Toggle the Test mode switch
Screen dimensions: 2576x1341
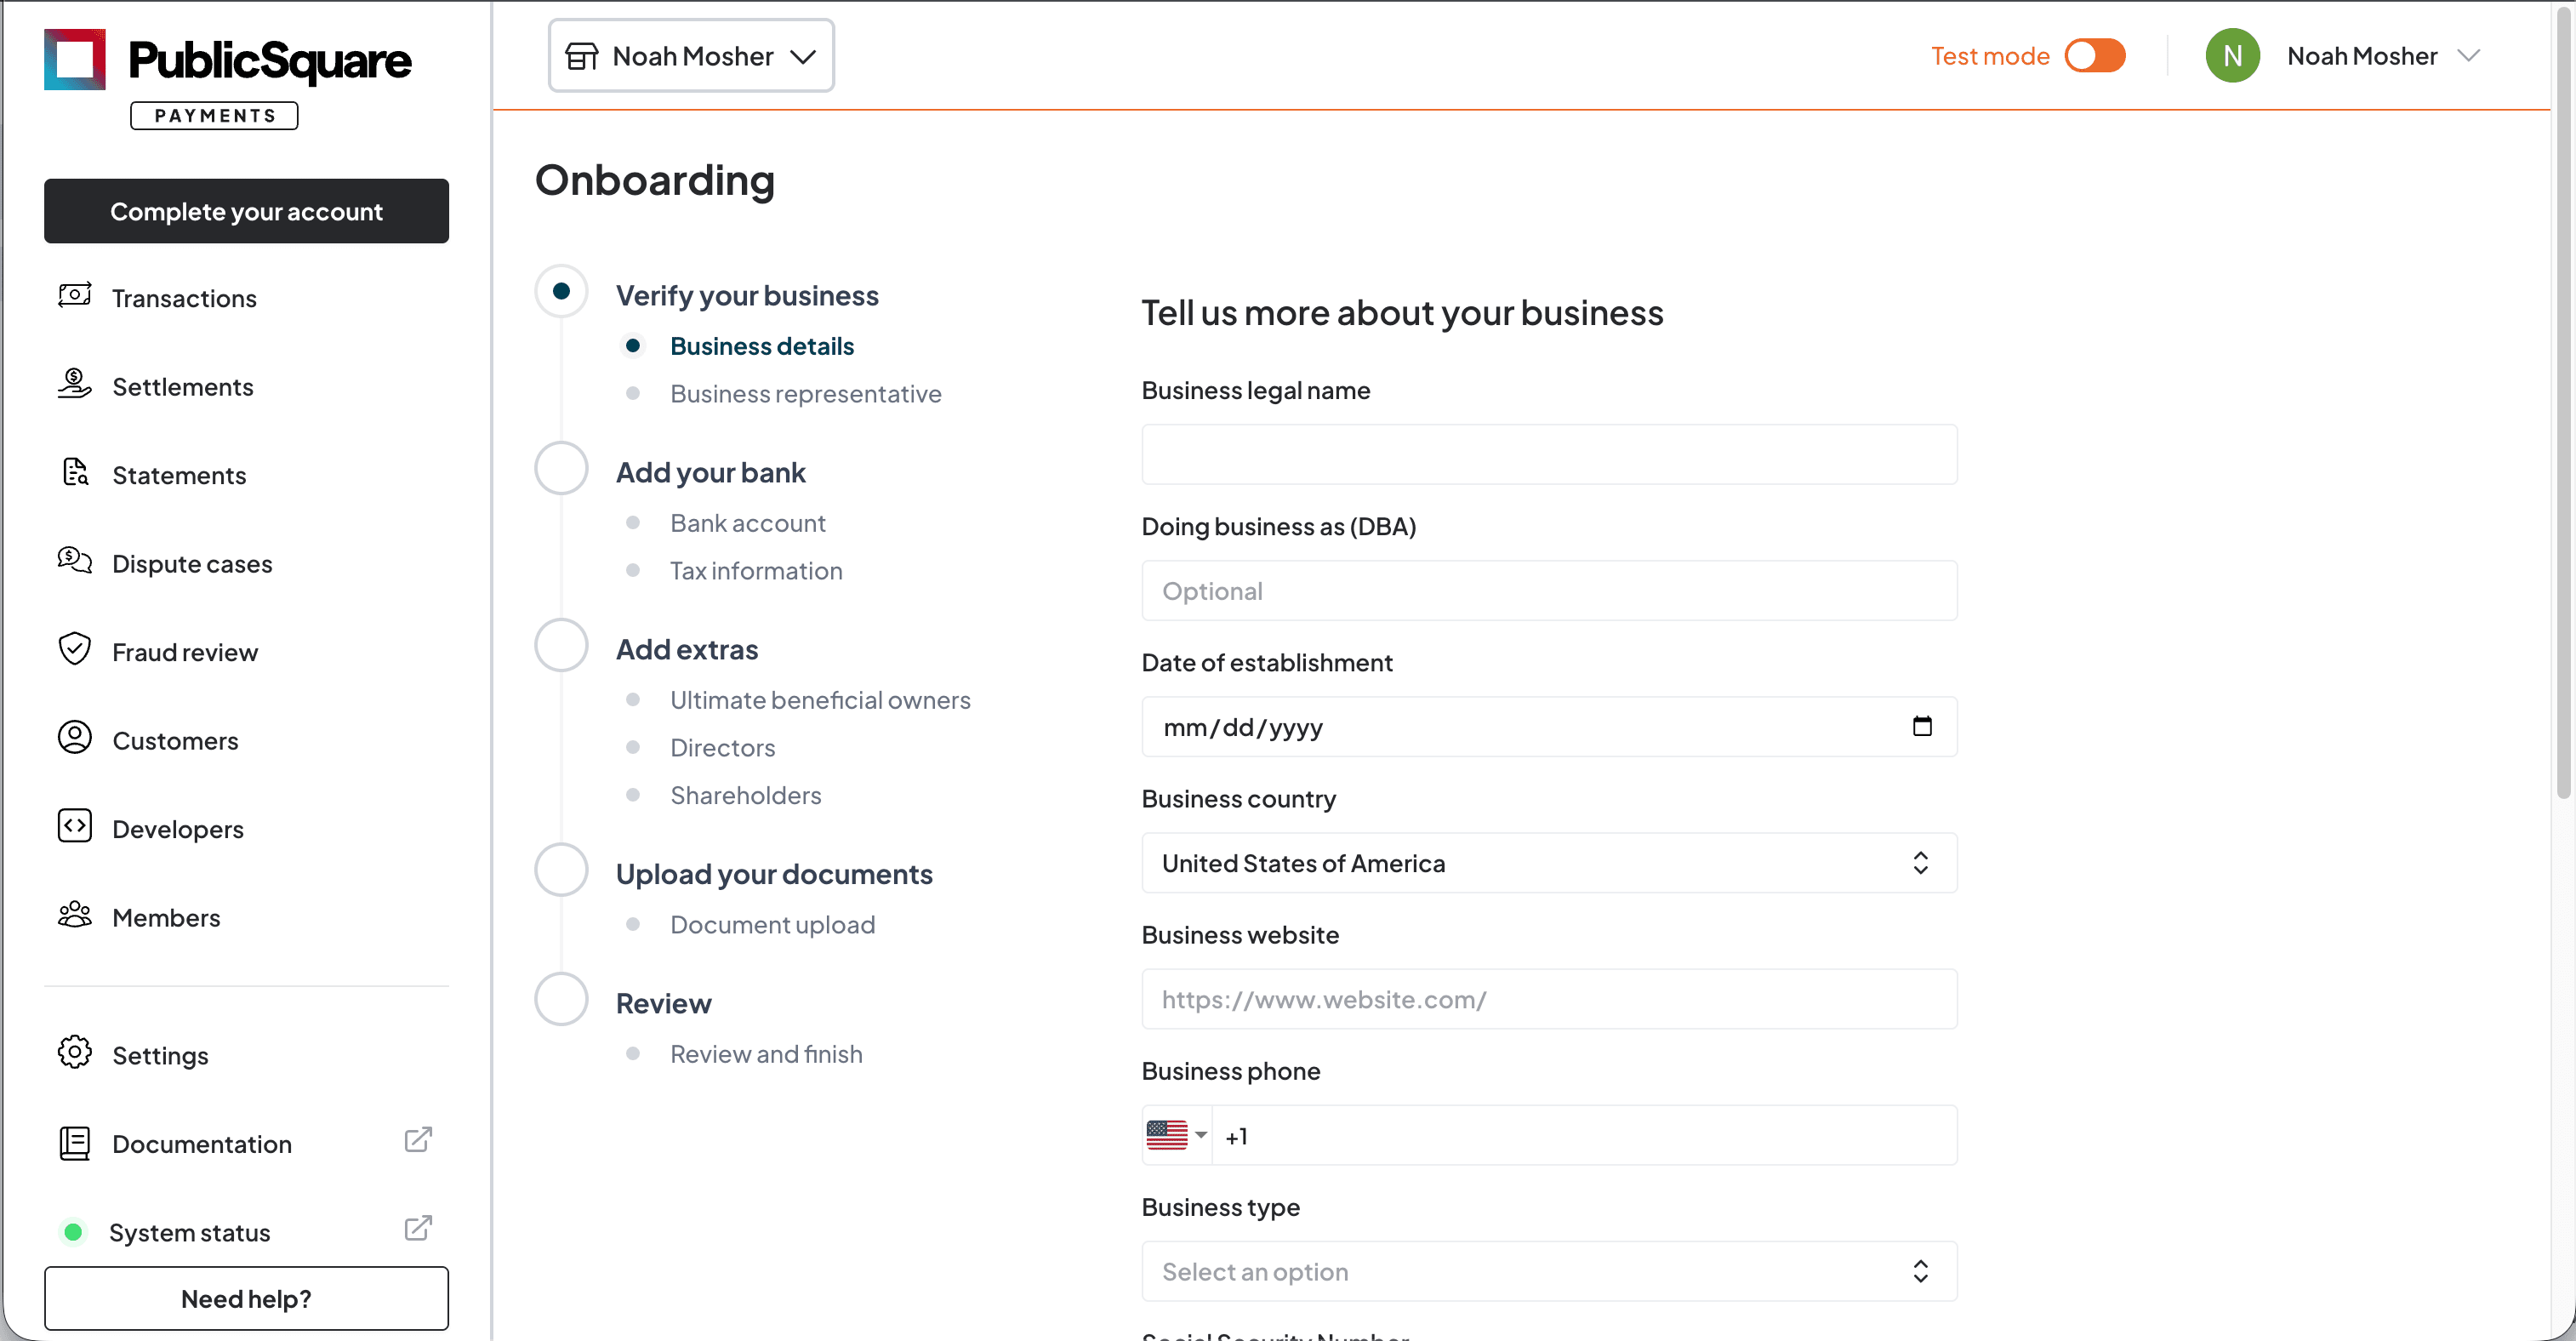[2095, 56]
